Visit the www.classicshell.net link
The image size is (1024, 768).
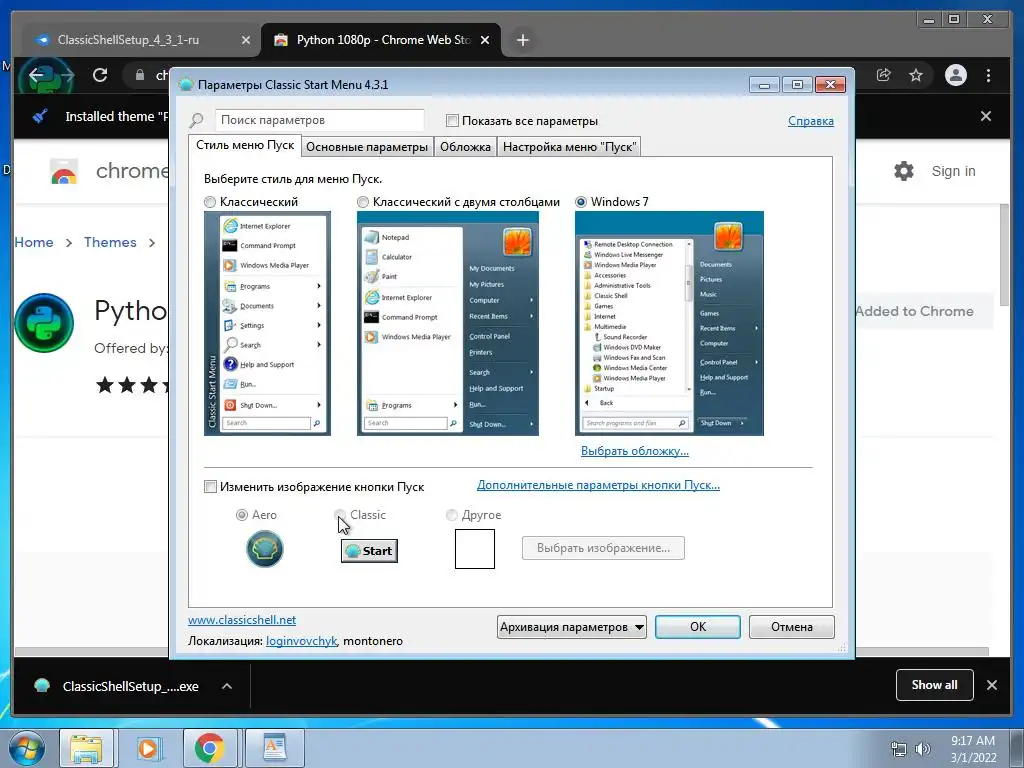(242, 620)
